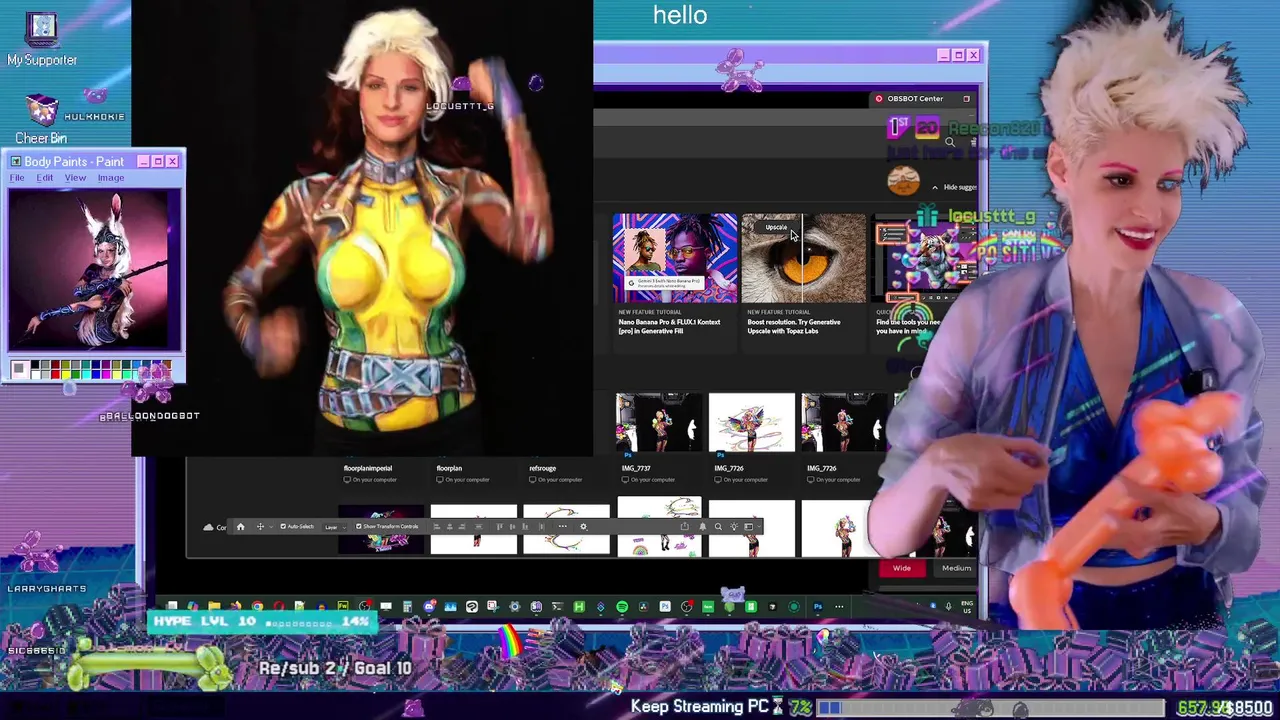The width and height of the screenshot is (1280, 720).
Task: Show taskbar overflow three-dots icon
Action: [839, 606]
